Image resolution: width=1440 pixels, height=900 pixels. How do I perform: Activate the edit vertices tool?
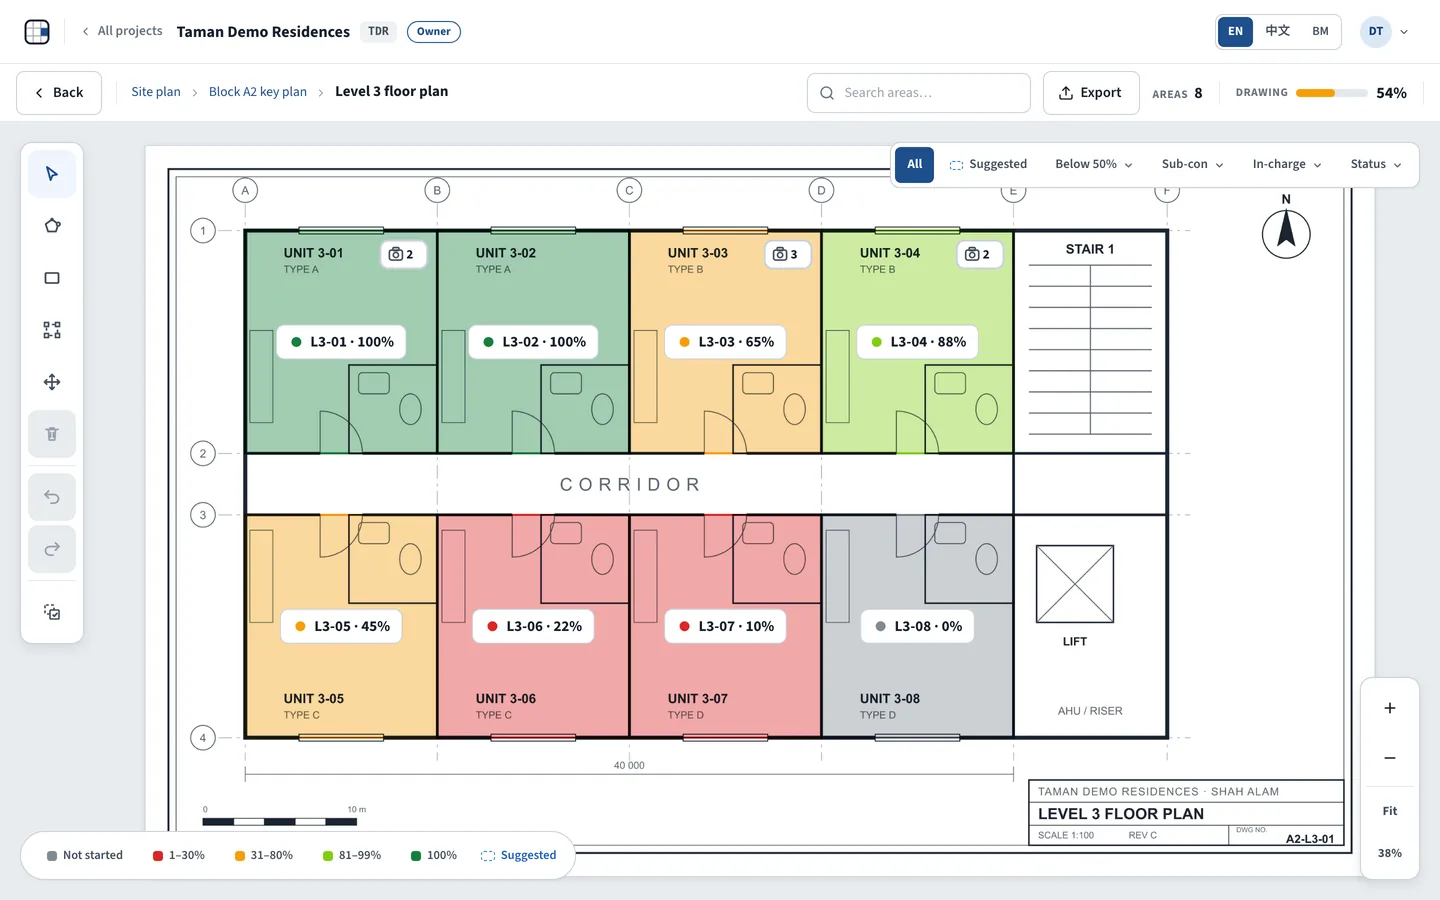52,330
